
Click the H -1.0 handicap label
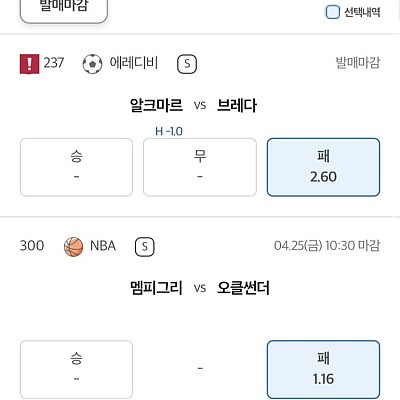[169, 131]
